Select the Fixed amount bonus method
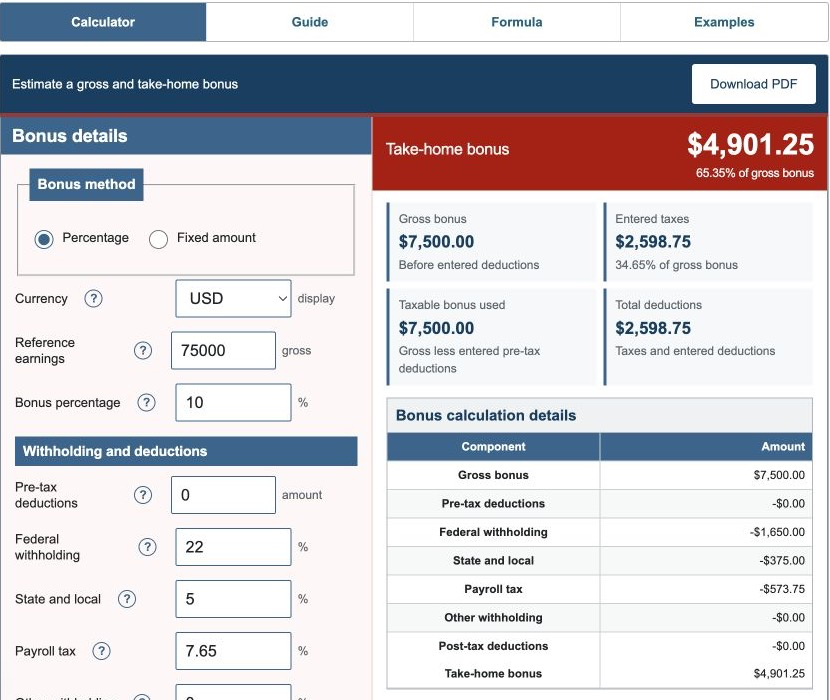This screenshot has width=830, height=700. [x=158, y=239]
